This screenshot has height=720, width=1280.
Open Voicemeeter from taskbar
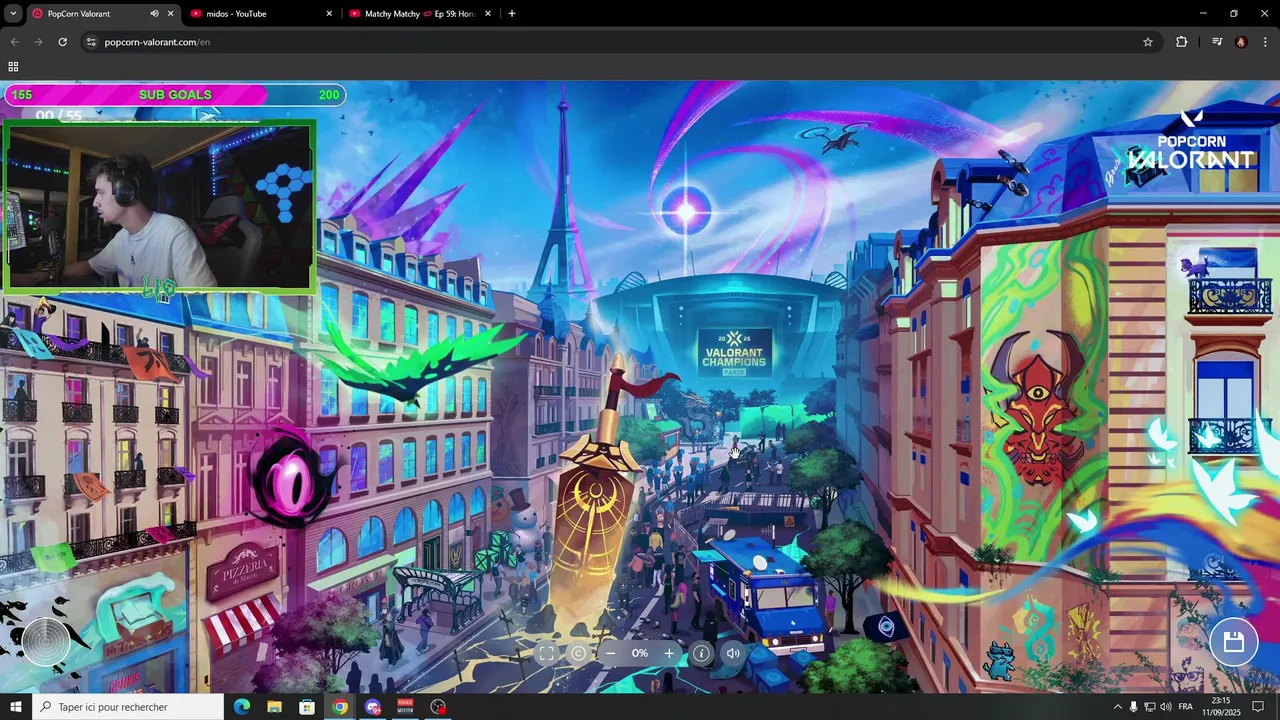(405, 707)
